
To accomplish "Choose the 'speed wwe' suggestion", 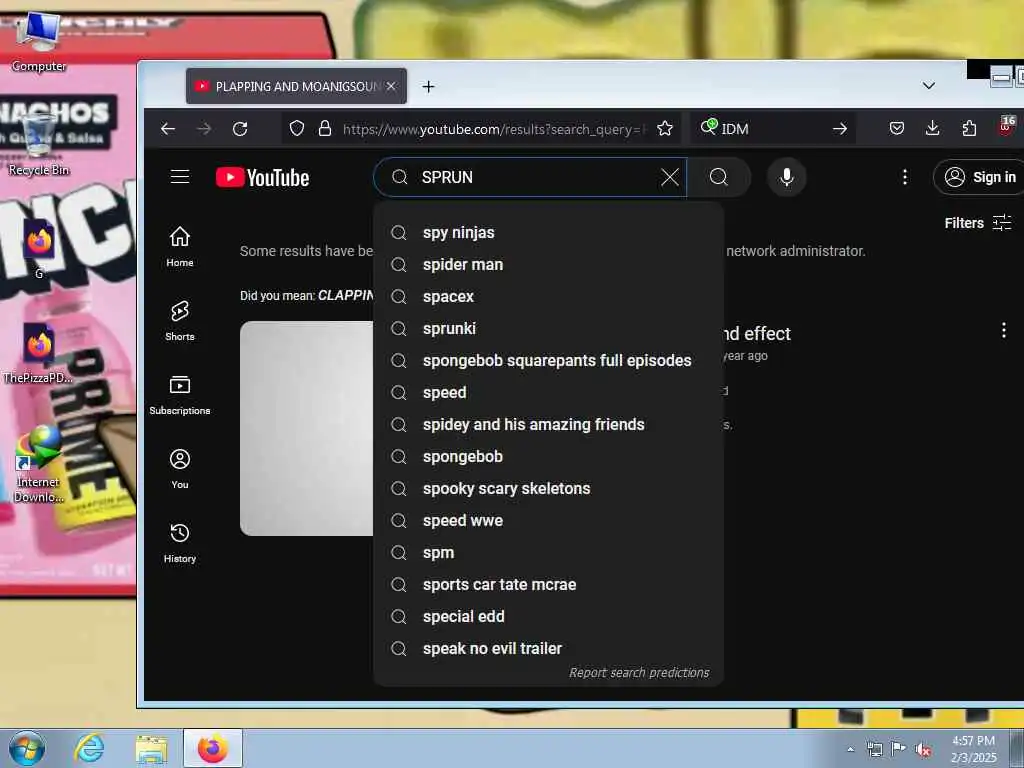I will 549,520.
